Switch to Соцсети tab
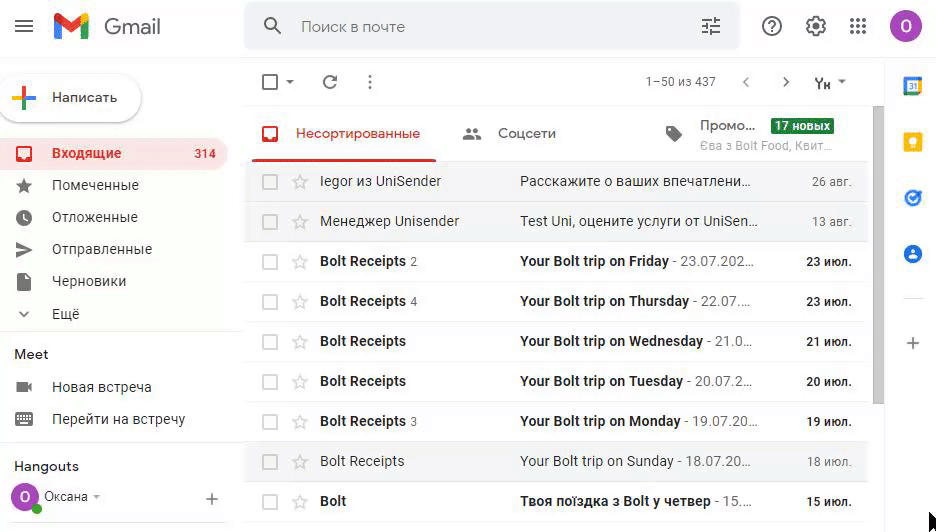The image size is (936, 532). [x=526, y=133]
